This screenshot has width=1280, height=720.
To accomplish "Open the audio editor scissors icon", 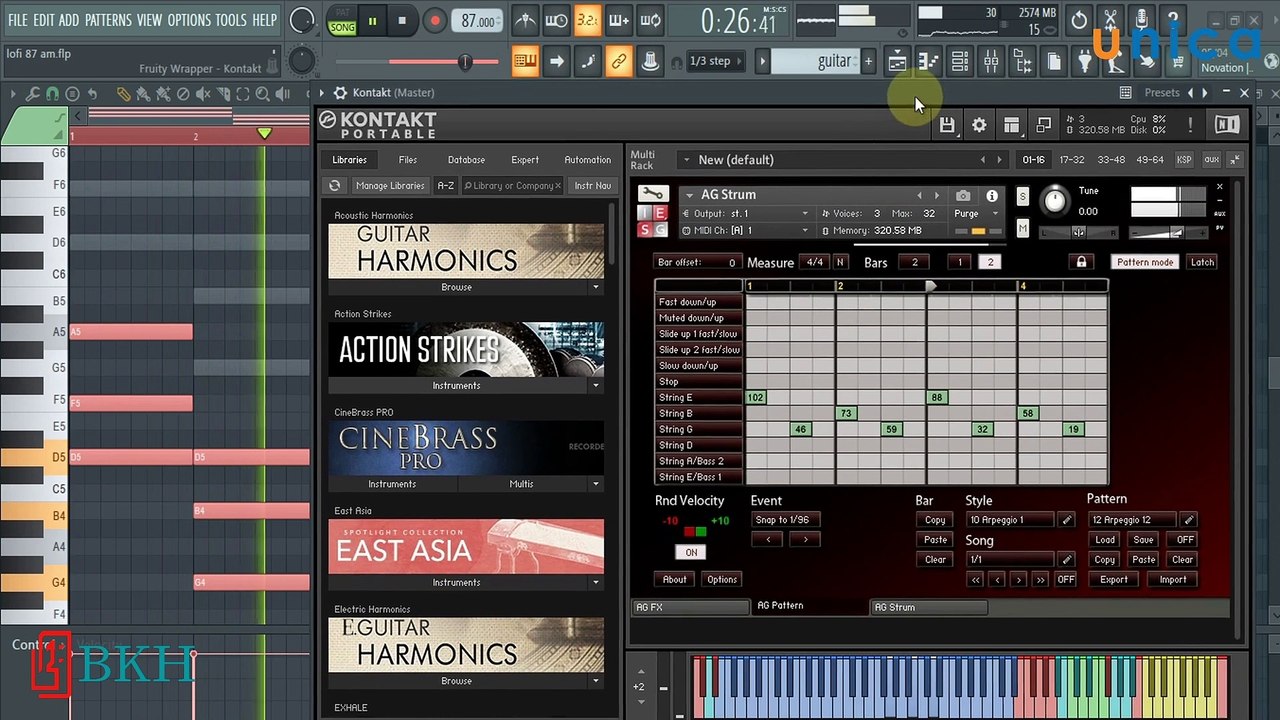I will point(1110,20).
